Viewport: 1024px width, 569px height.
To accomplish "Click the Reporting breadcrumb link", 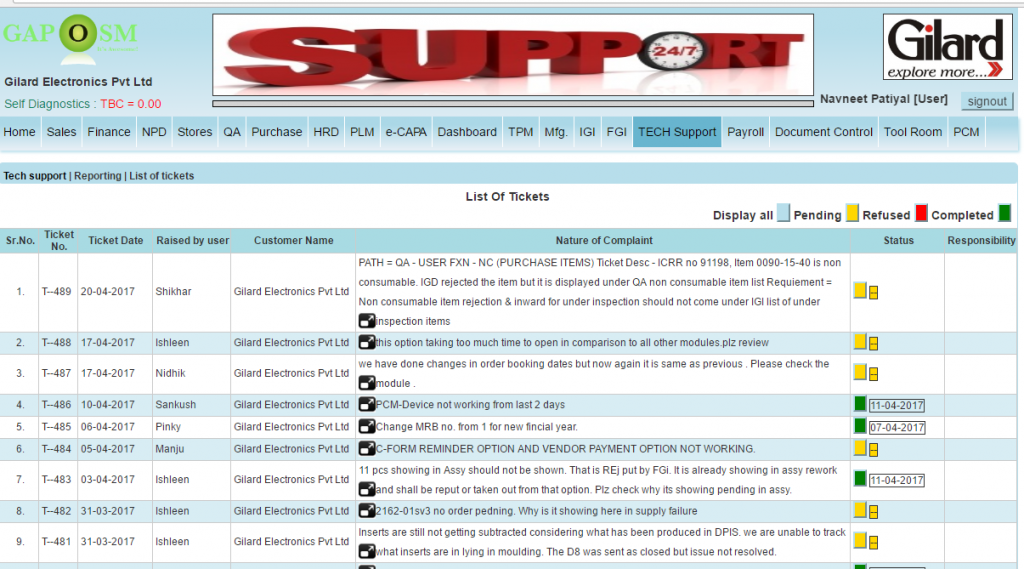I will [x=97, y=176].
